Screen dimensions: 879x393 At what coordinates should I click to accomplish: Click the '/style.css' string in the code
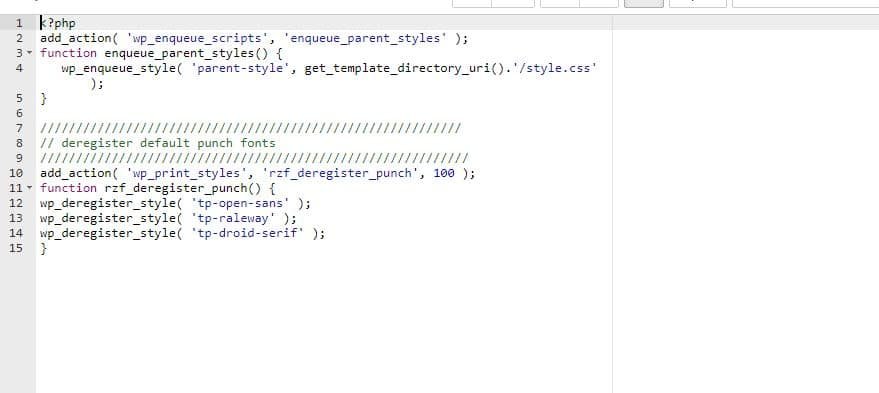pyautogui.click(x=554, y=68)
